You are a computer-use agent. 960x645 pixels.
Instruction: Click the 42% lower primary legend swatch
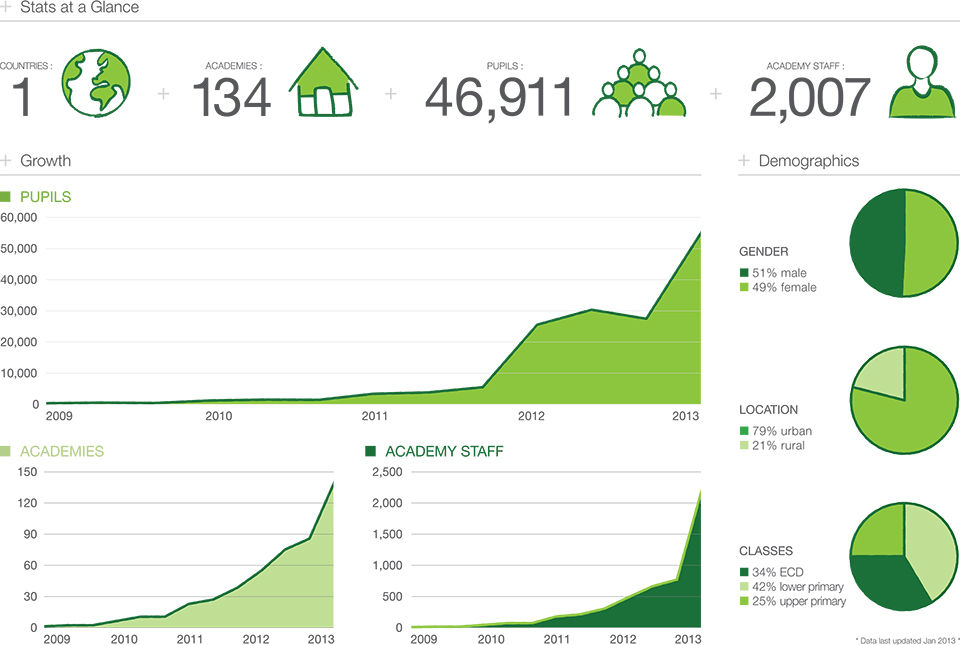(x=744, y=587)
